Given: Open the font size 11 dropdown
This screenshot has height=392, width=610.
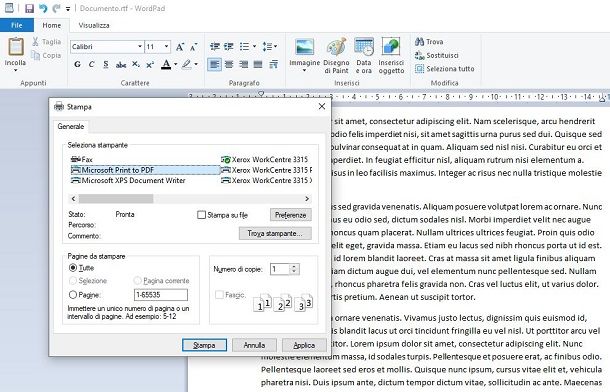Looking at the screenshot, I should [167, 47].
